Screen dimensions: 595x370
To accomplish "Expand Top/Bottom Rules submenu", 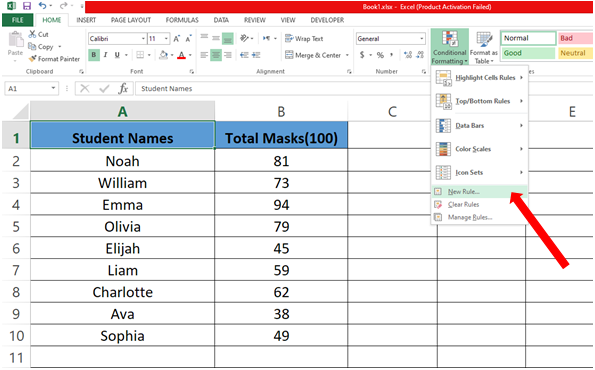I will point(480,101).
